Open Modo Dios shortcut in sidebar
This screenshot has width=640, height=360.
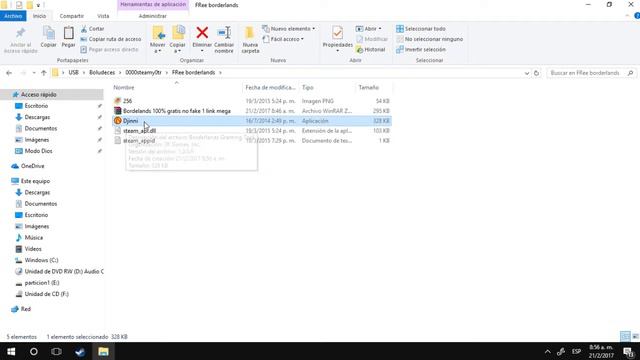[x=38, y=151]
